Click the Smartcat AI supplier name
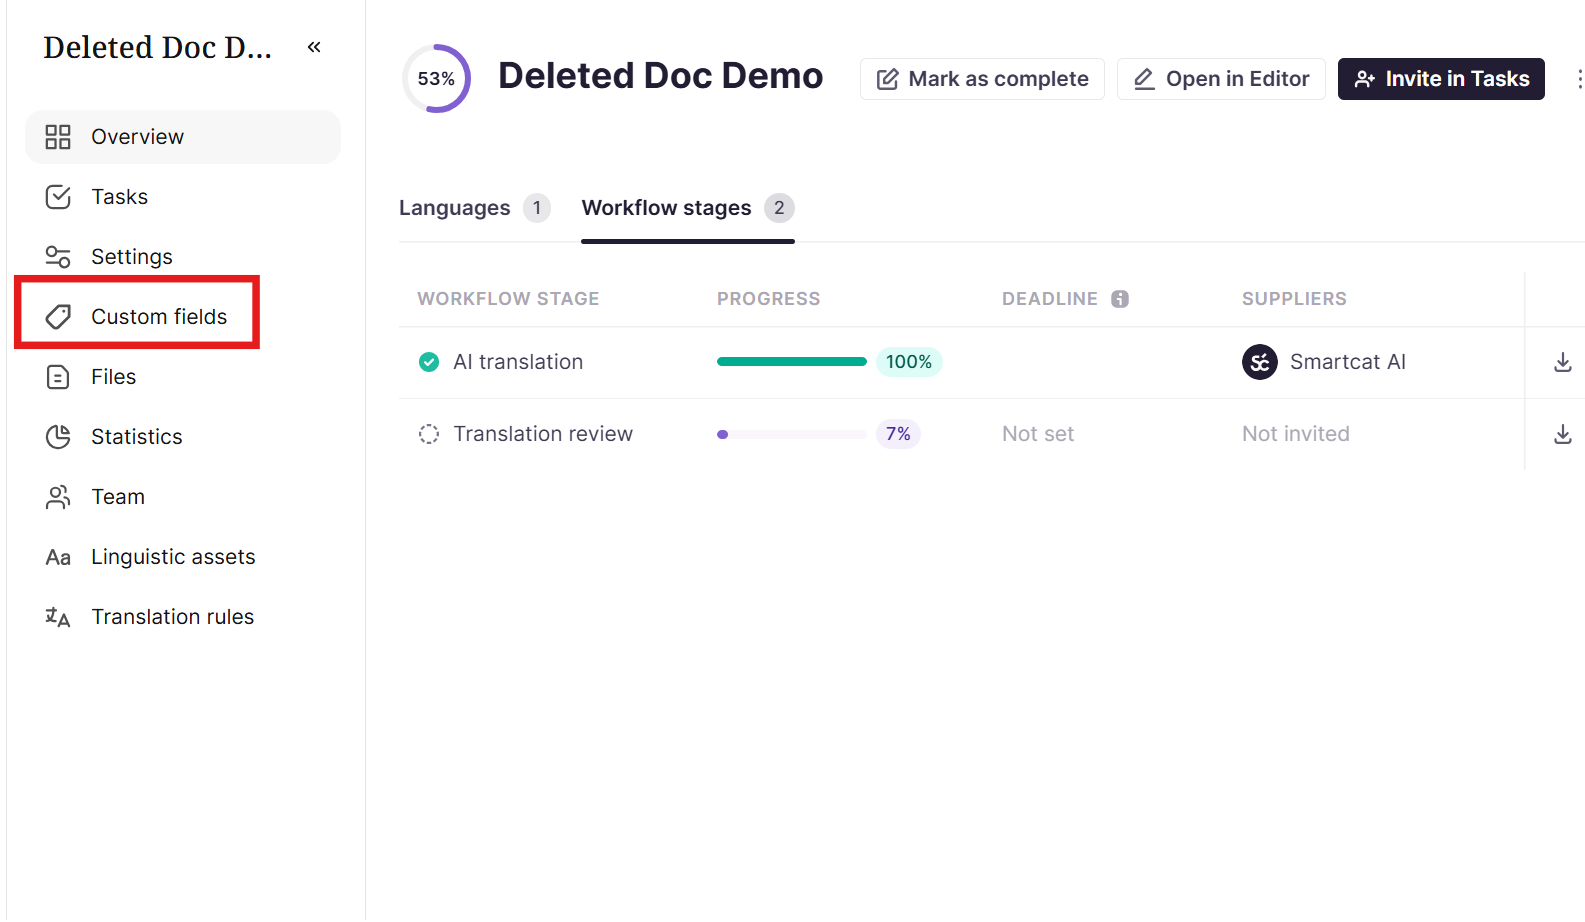This screenshot has height=922, width=1585. (1348, 362)
